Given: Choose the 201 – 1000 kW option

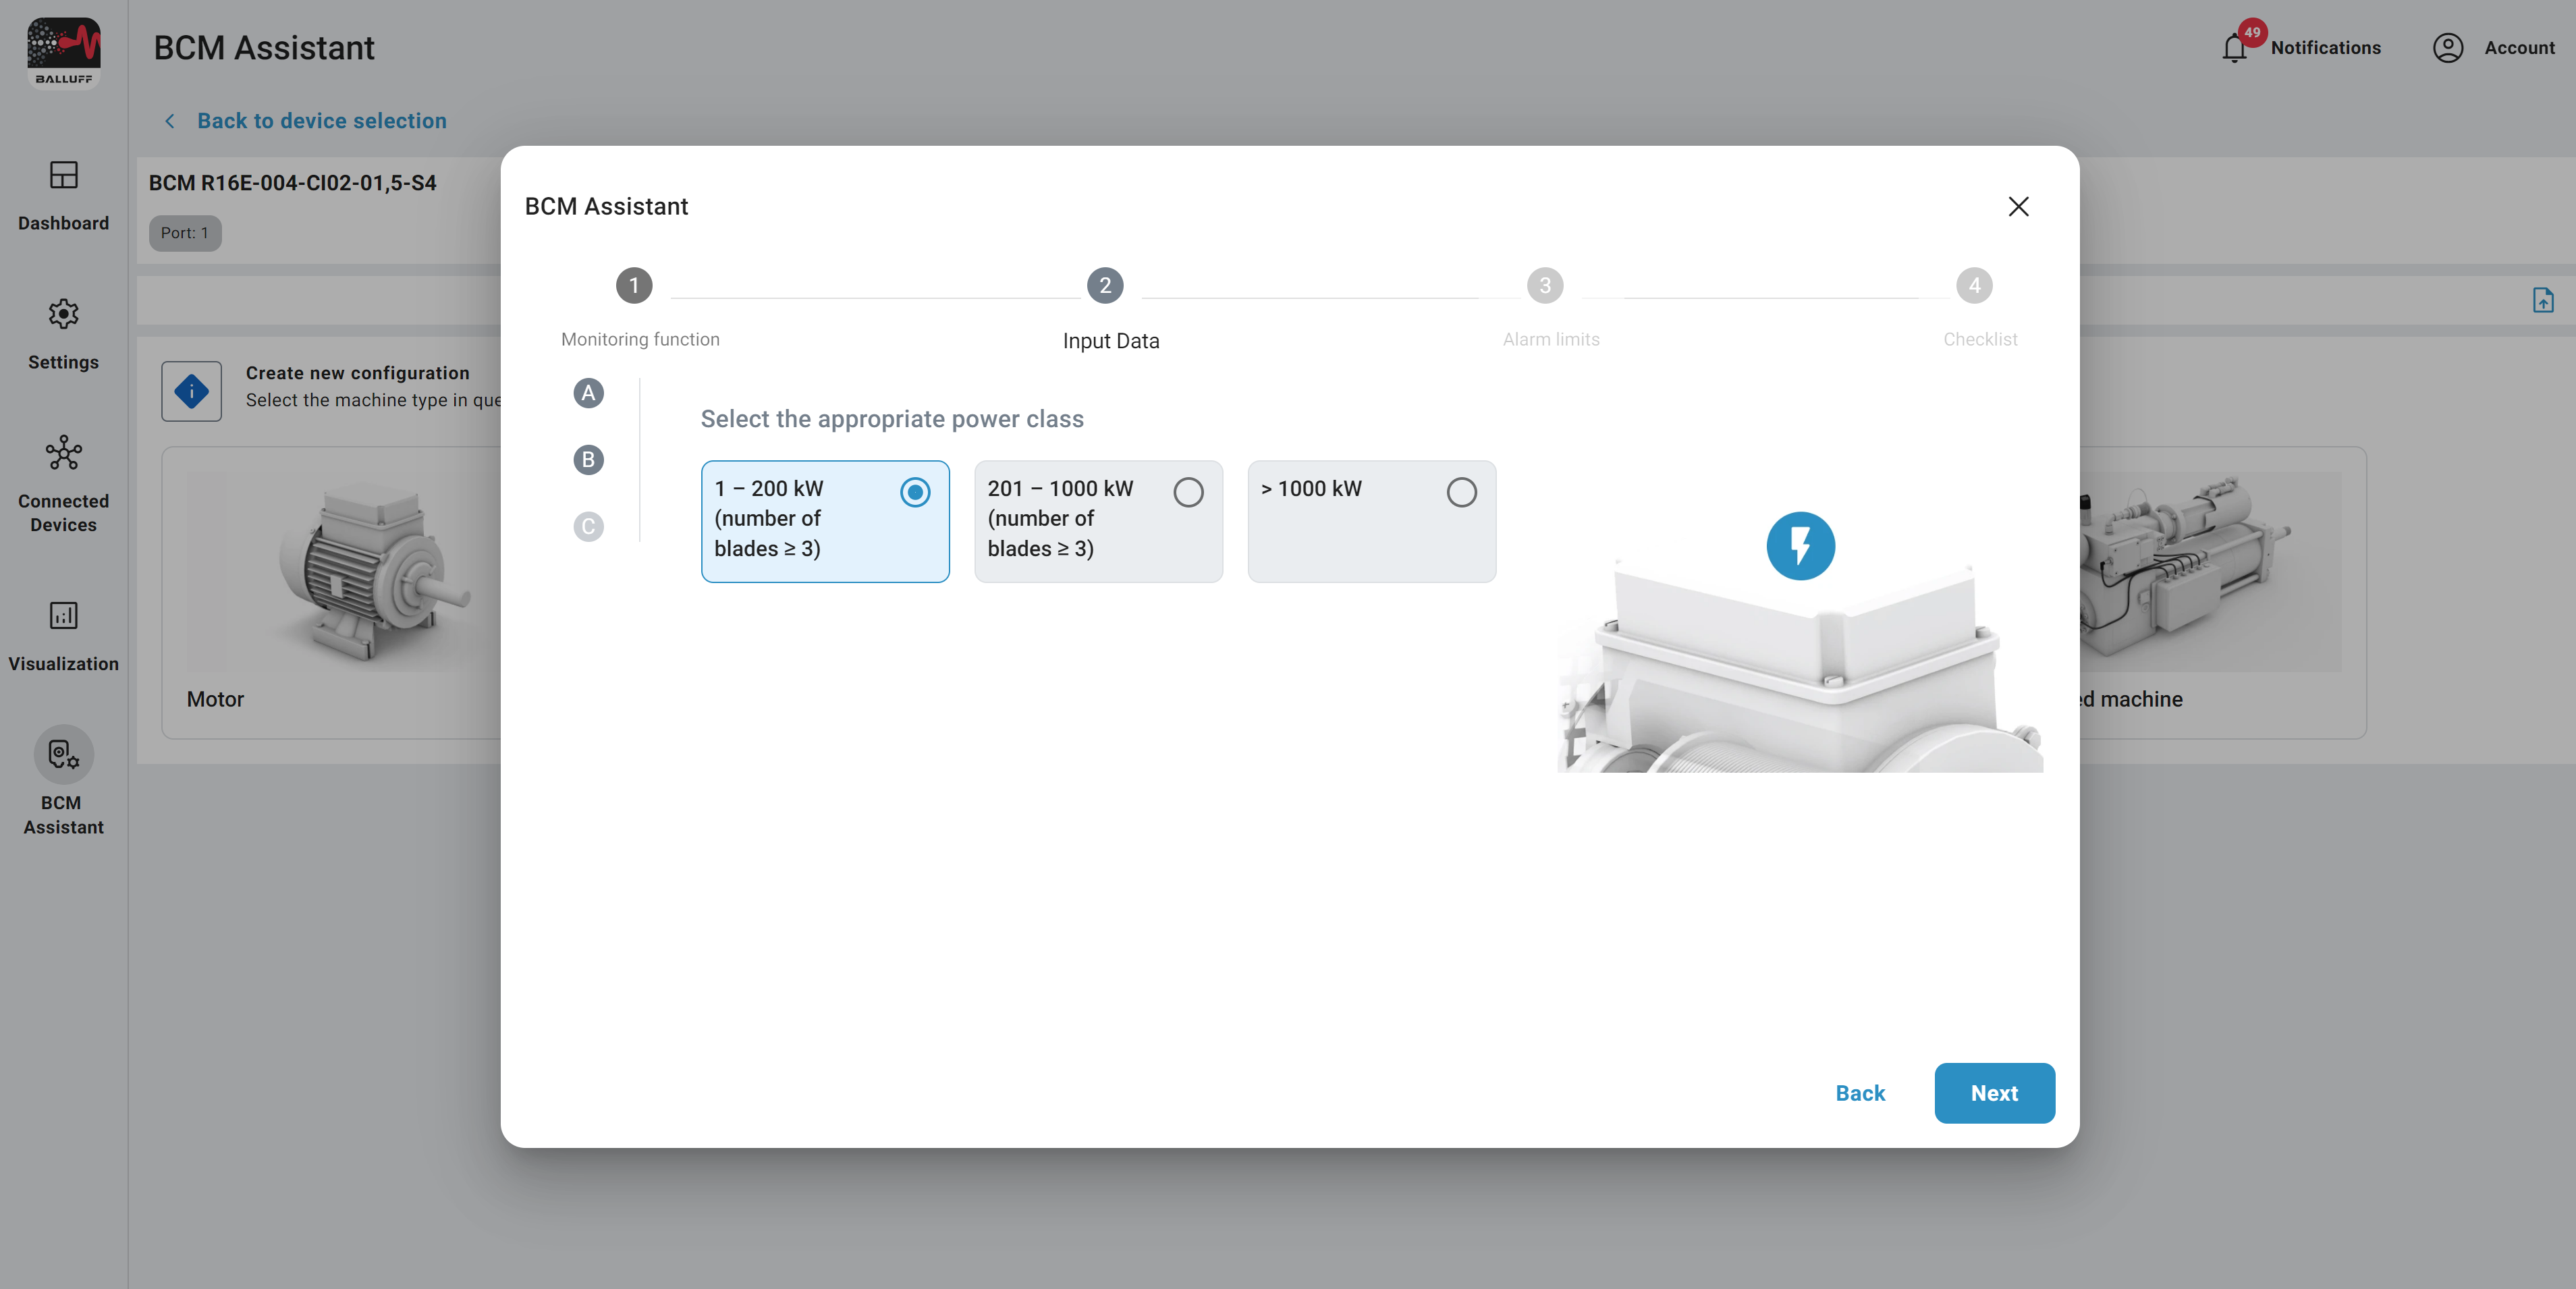Looking at the screenshot, I should [1187, 492].
